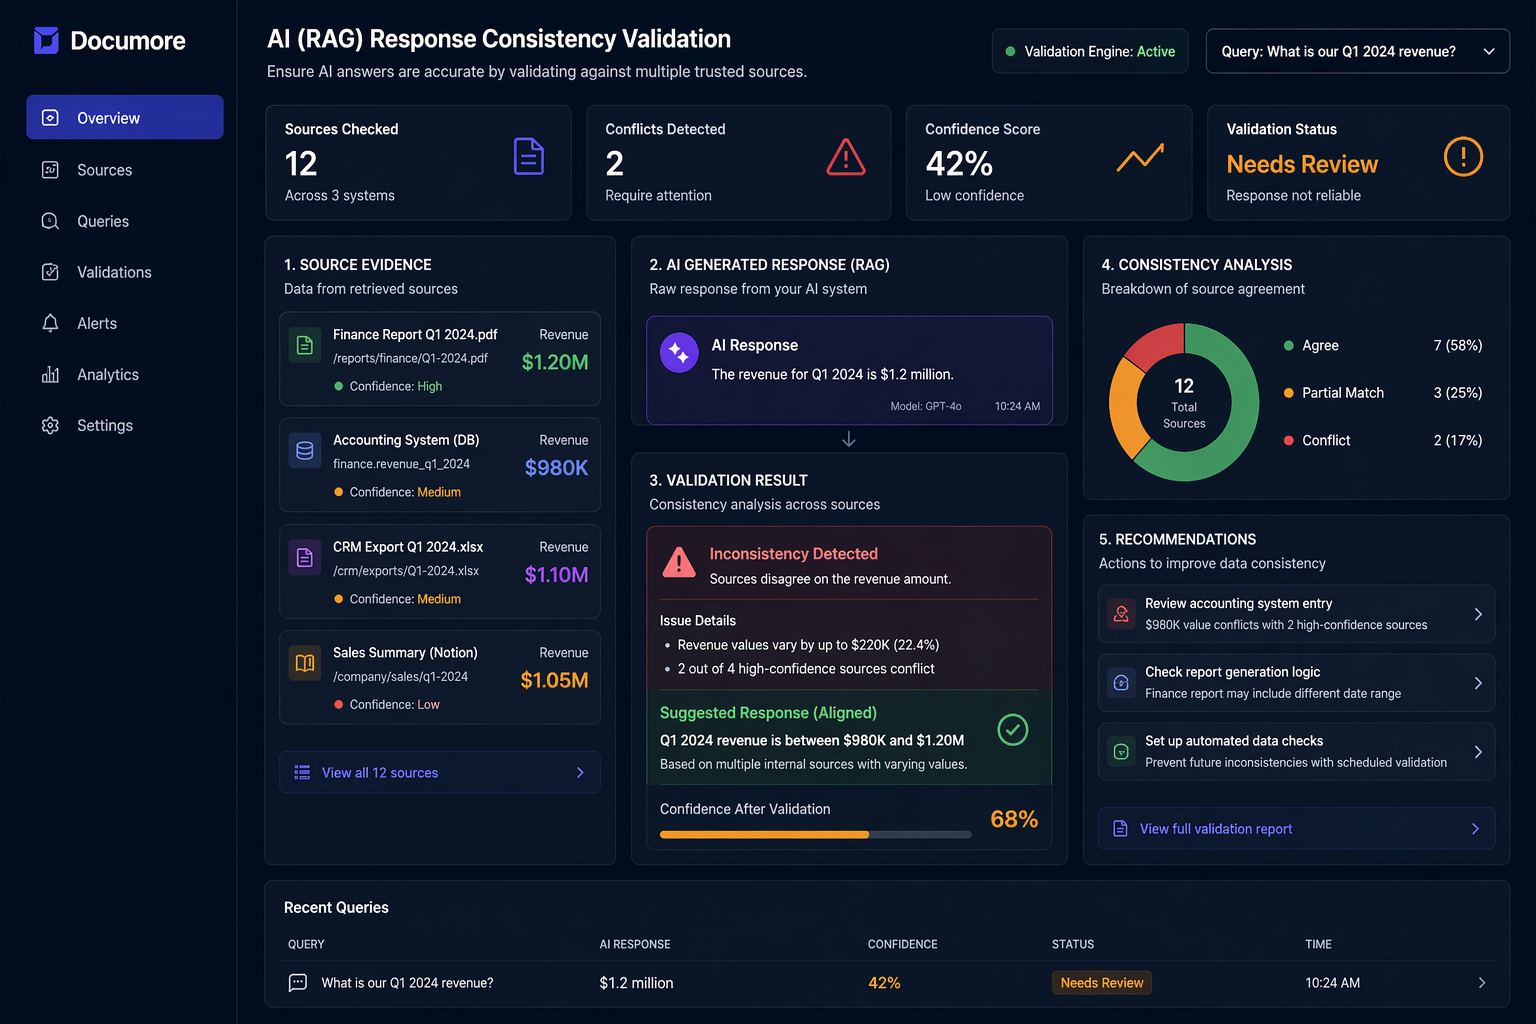Open Settings from the sidebar
Screen dimensions: 1536x1024
(x=125, y=425)
